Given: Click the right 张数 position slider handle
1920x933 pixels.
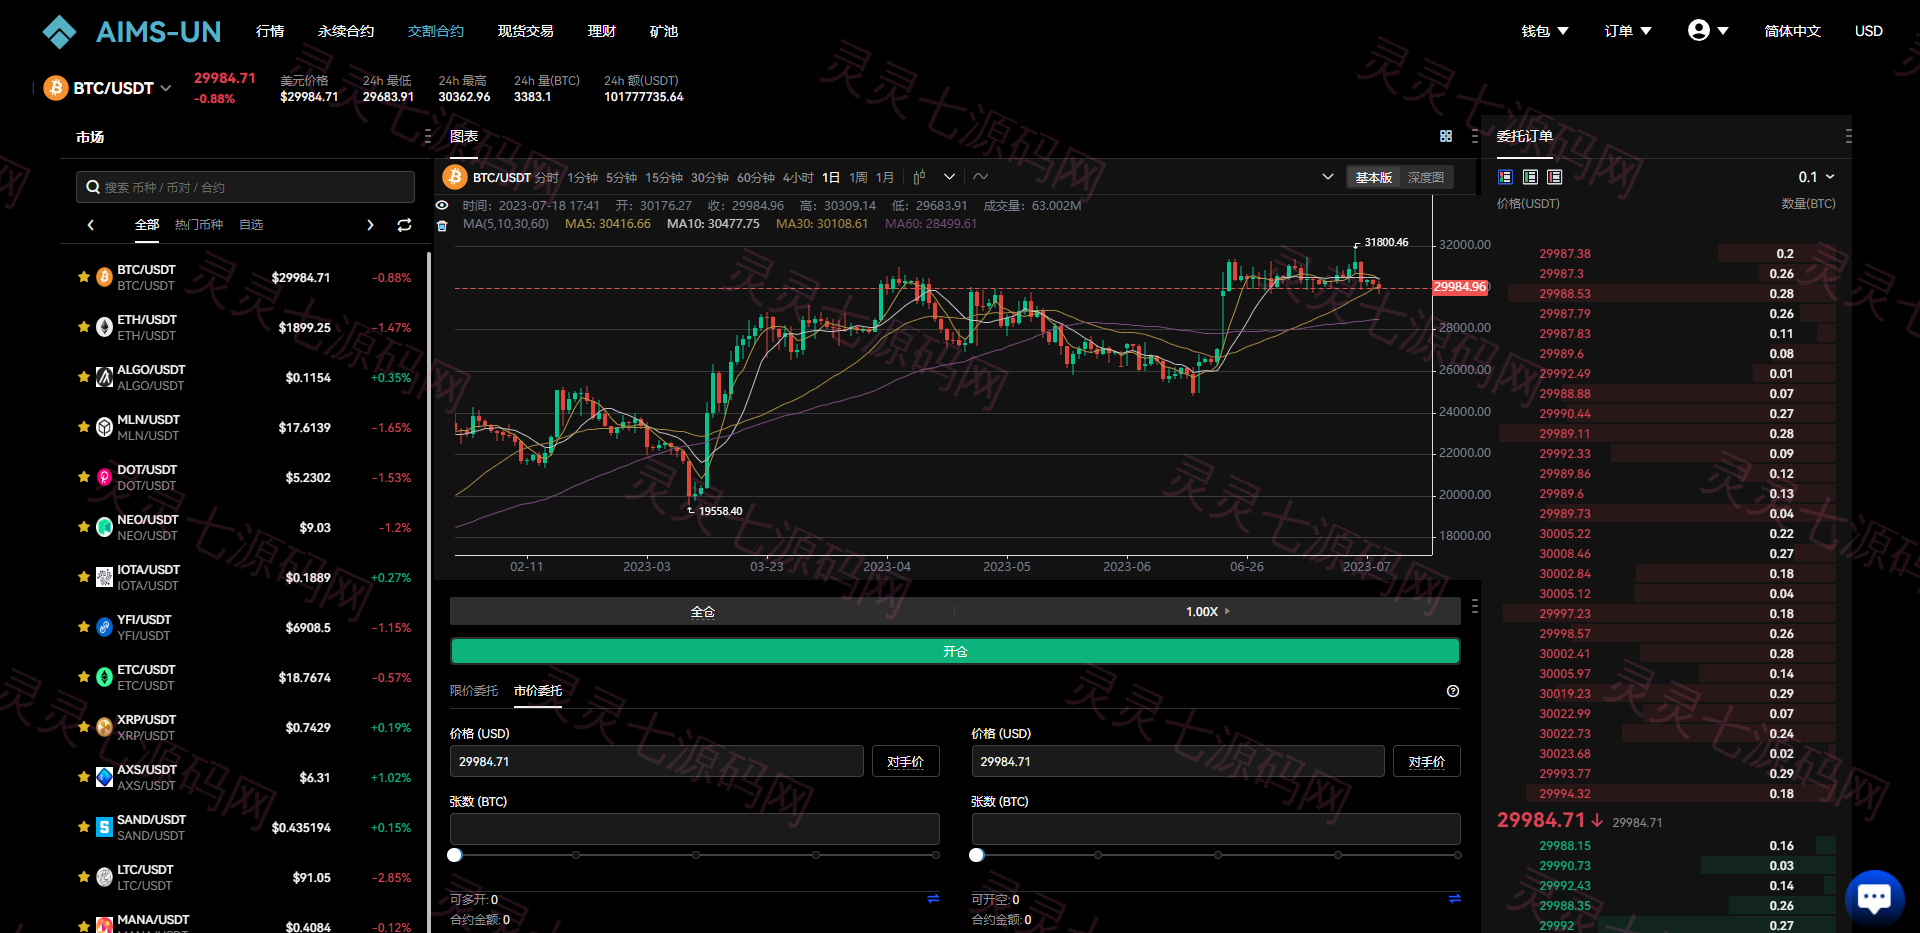Looking at the screenshot, I should tap(977, 855).
